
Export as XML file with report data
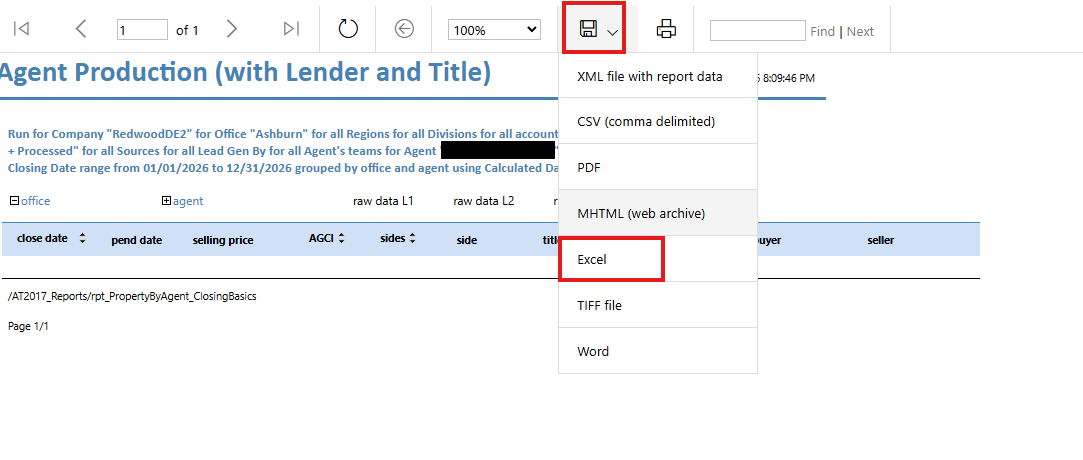point(658,76)
